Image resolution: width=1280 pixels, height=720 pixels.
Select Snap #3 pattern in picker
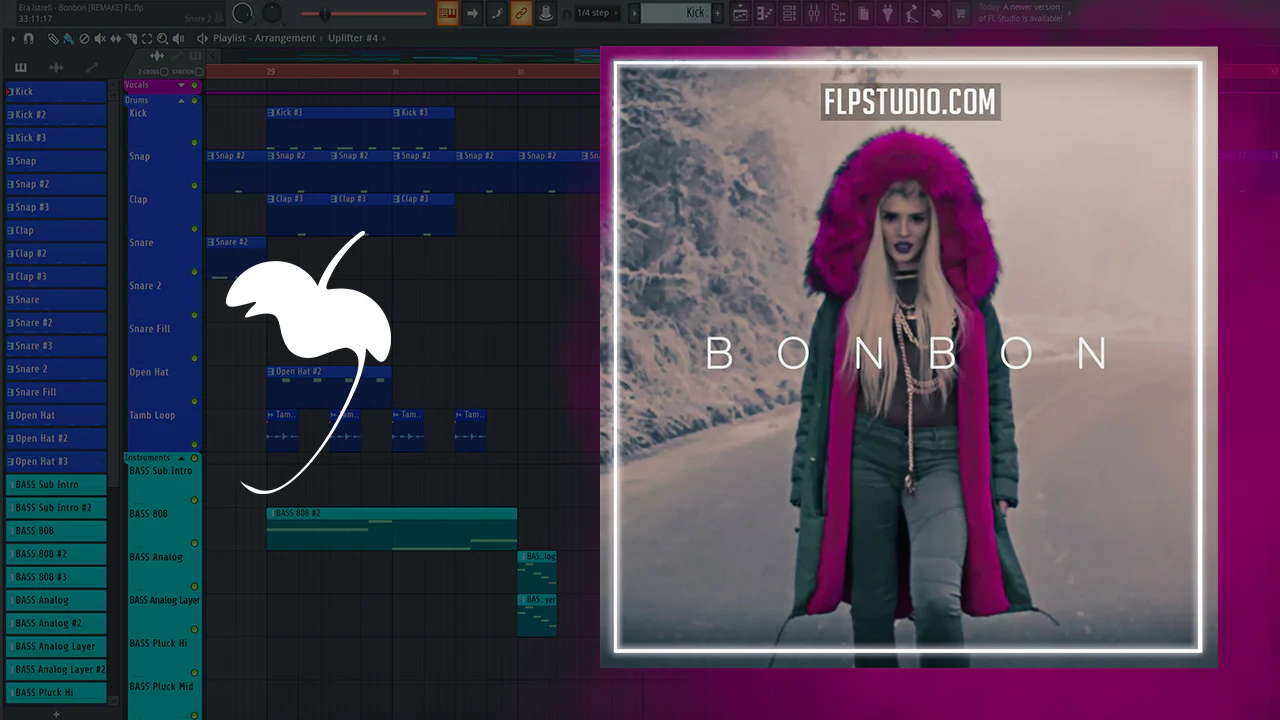(56, 207)
